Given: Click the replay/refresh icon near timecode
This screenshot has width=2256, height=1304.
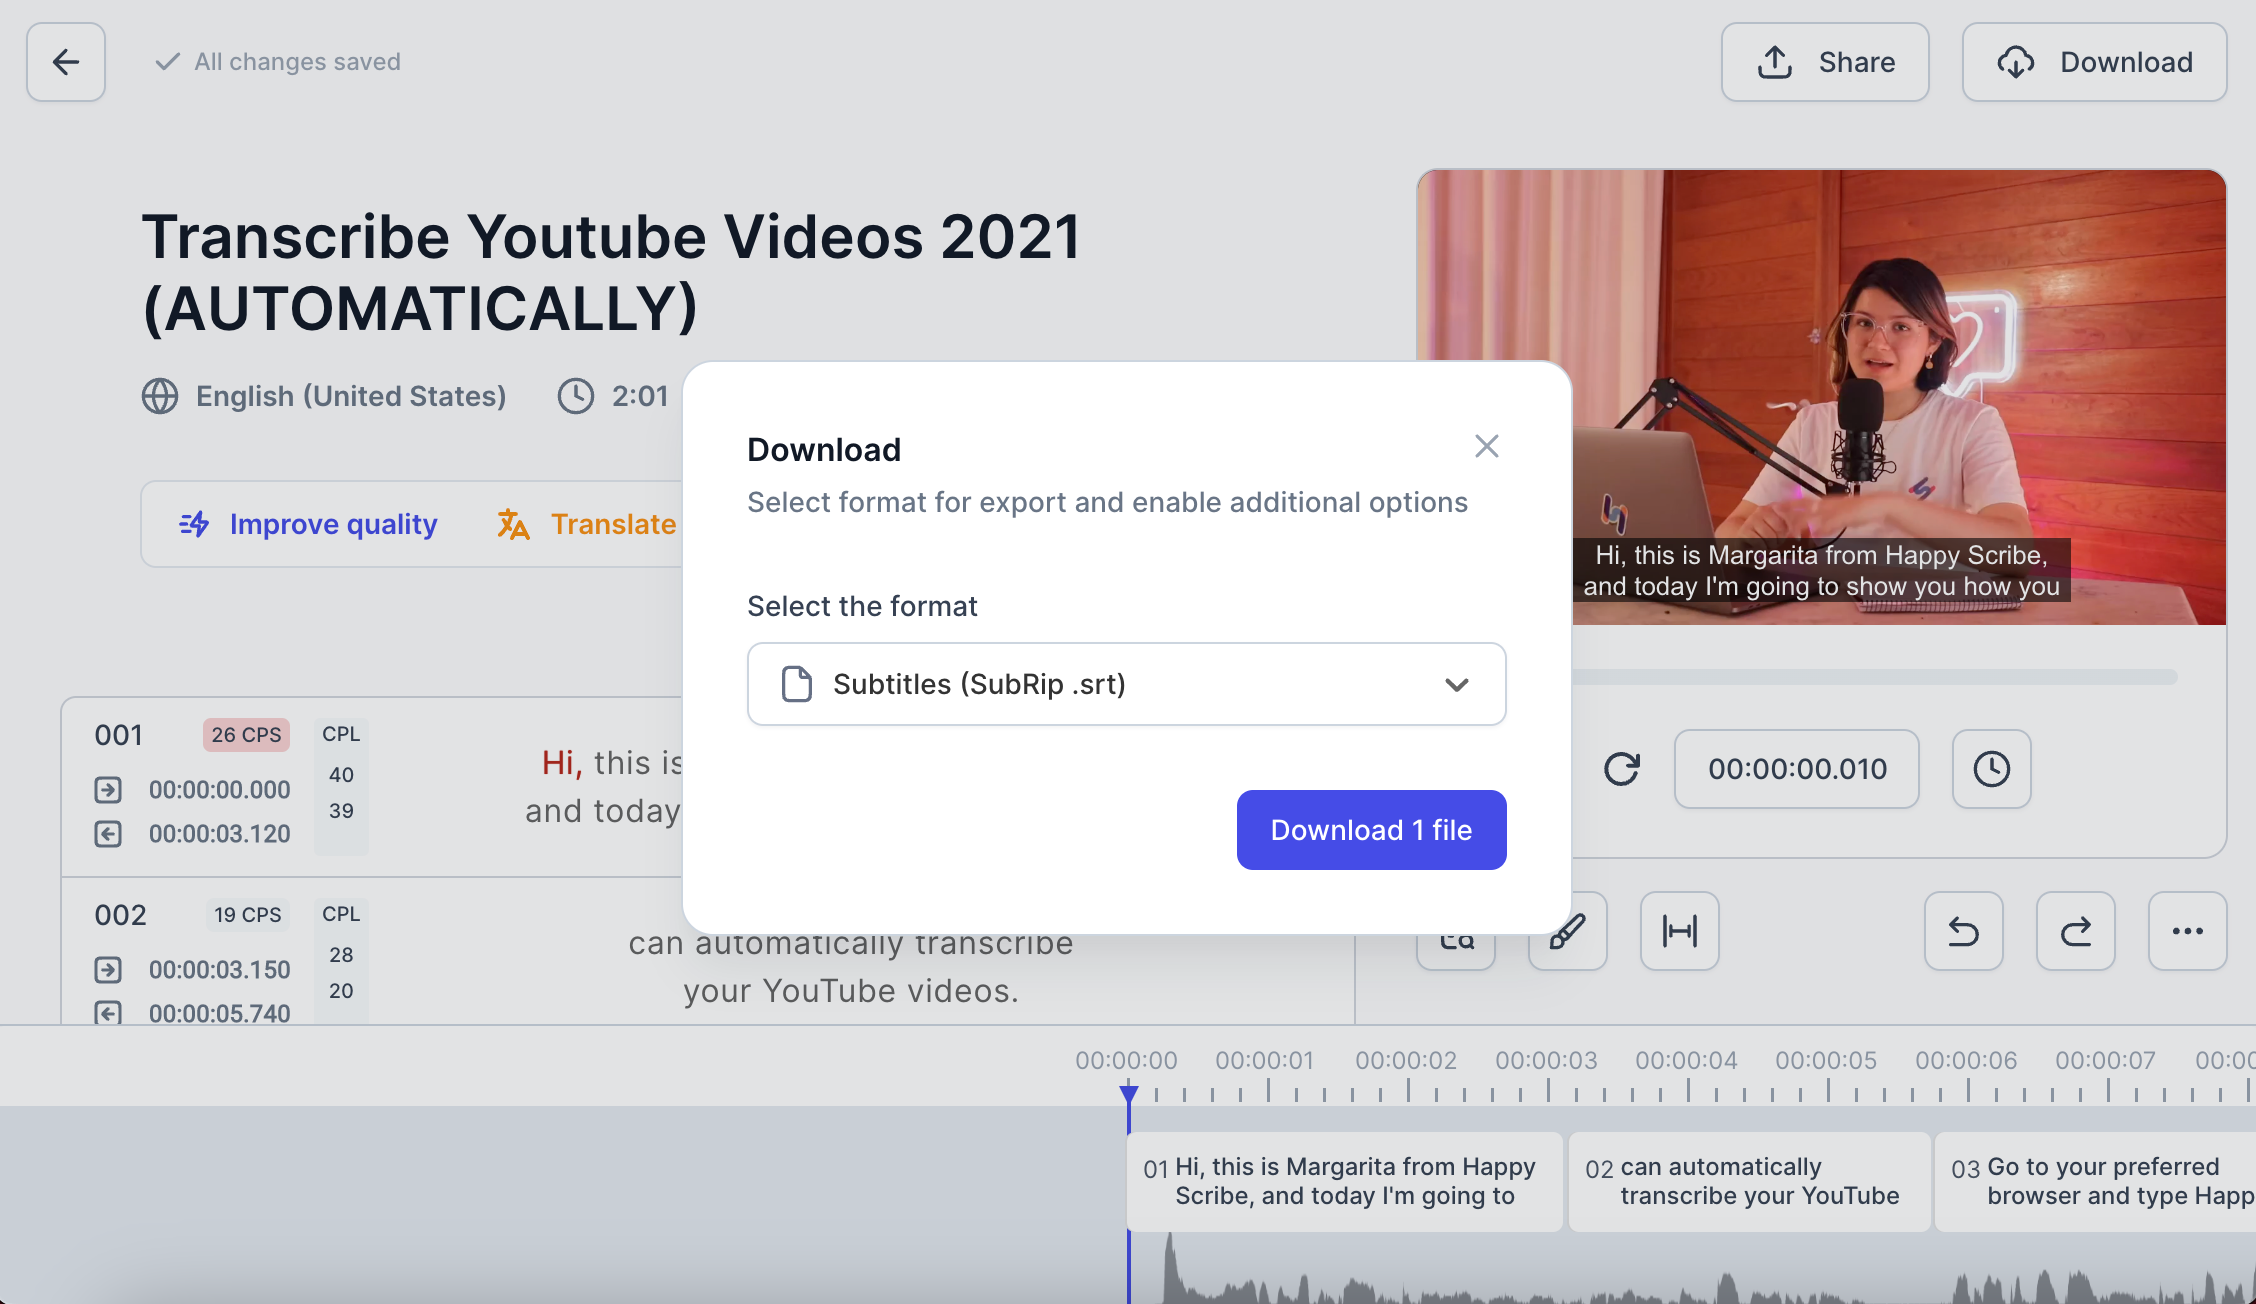Looking at the screenshot, I should tap(1621, 769).
